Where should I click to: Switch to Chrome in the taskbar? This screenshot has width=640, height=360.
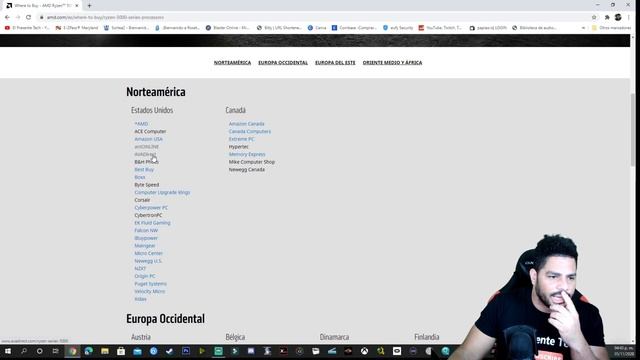(73, 351)
